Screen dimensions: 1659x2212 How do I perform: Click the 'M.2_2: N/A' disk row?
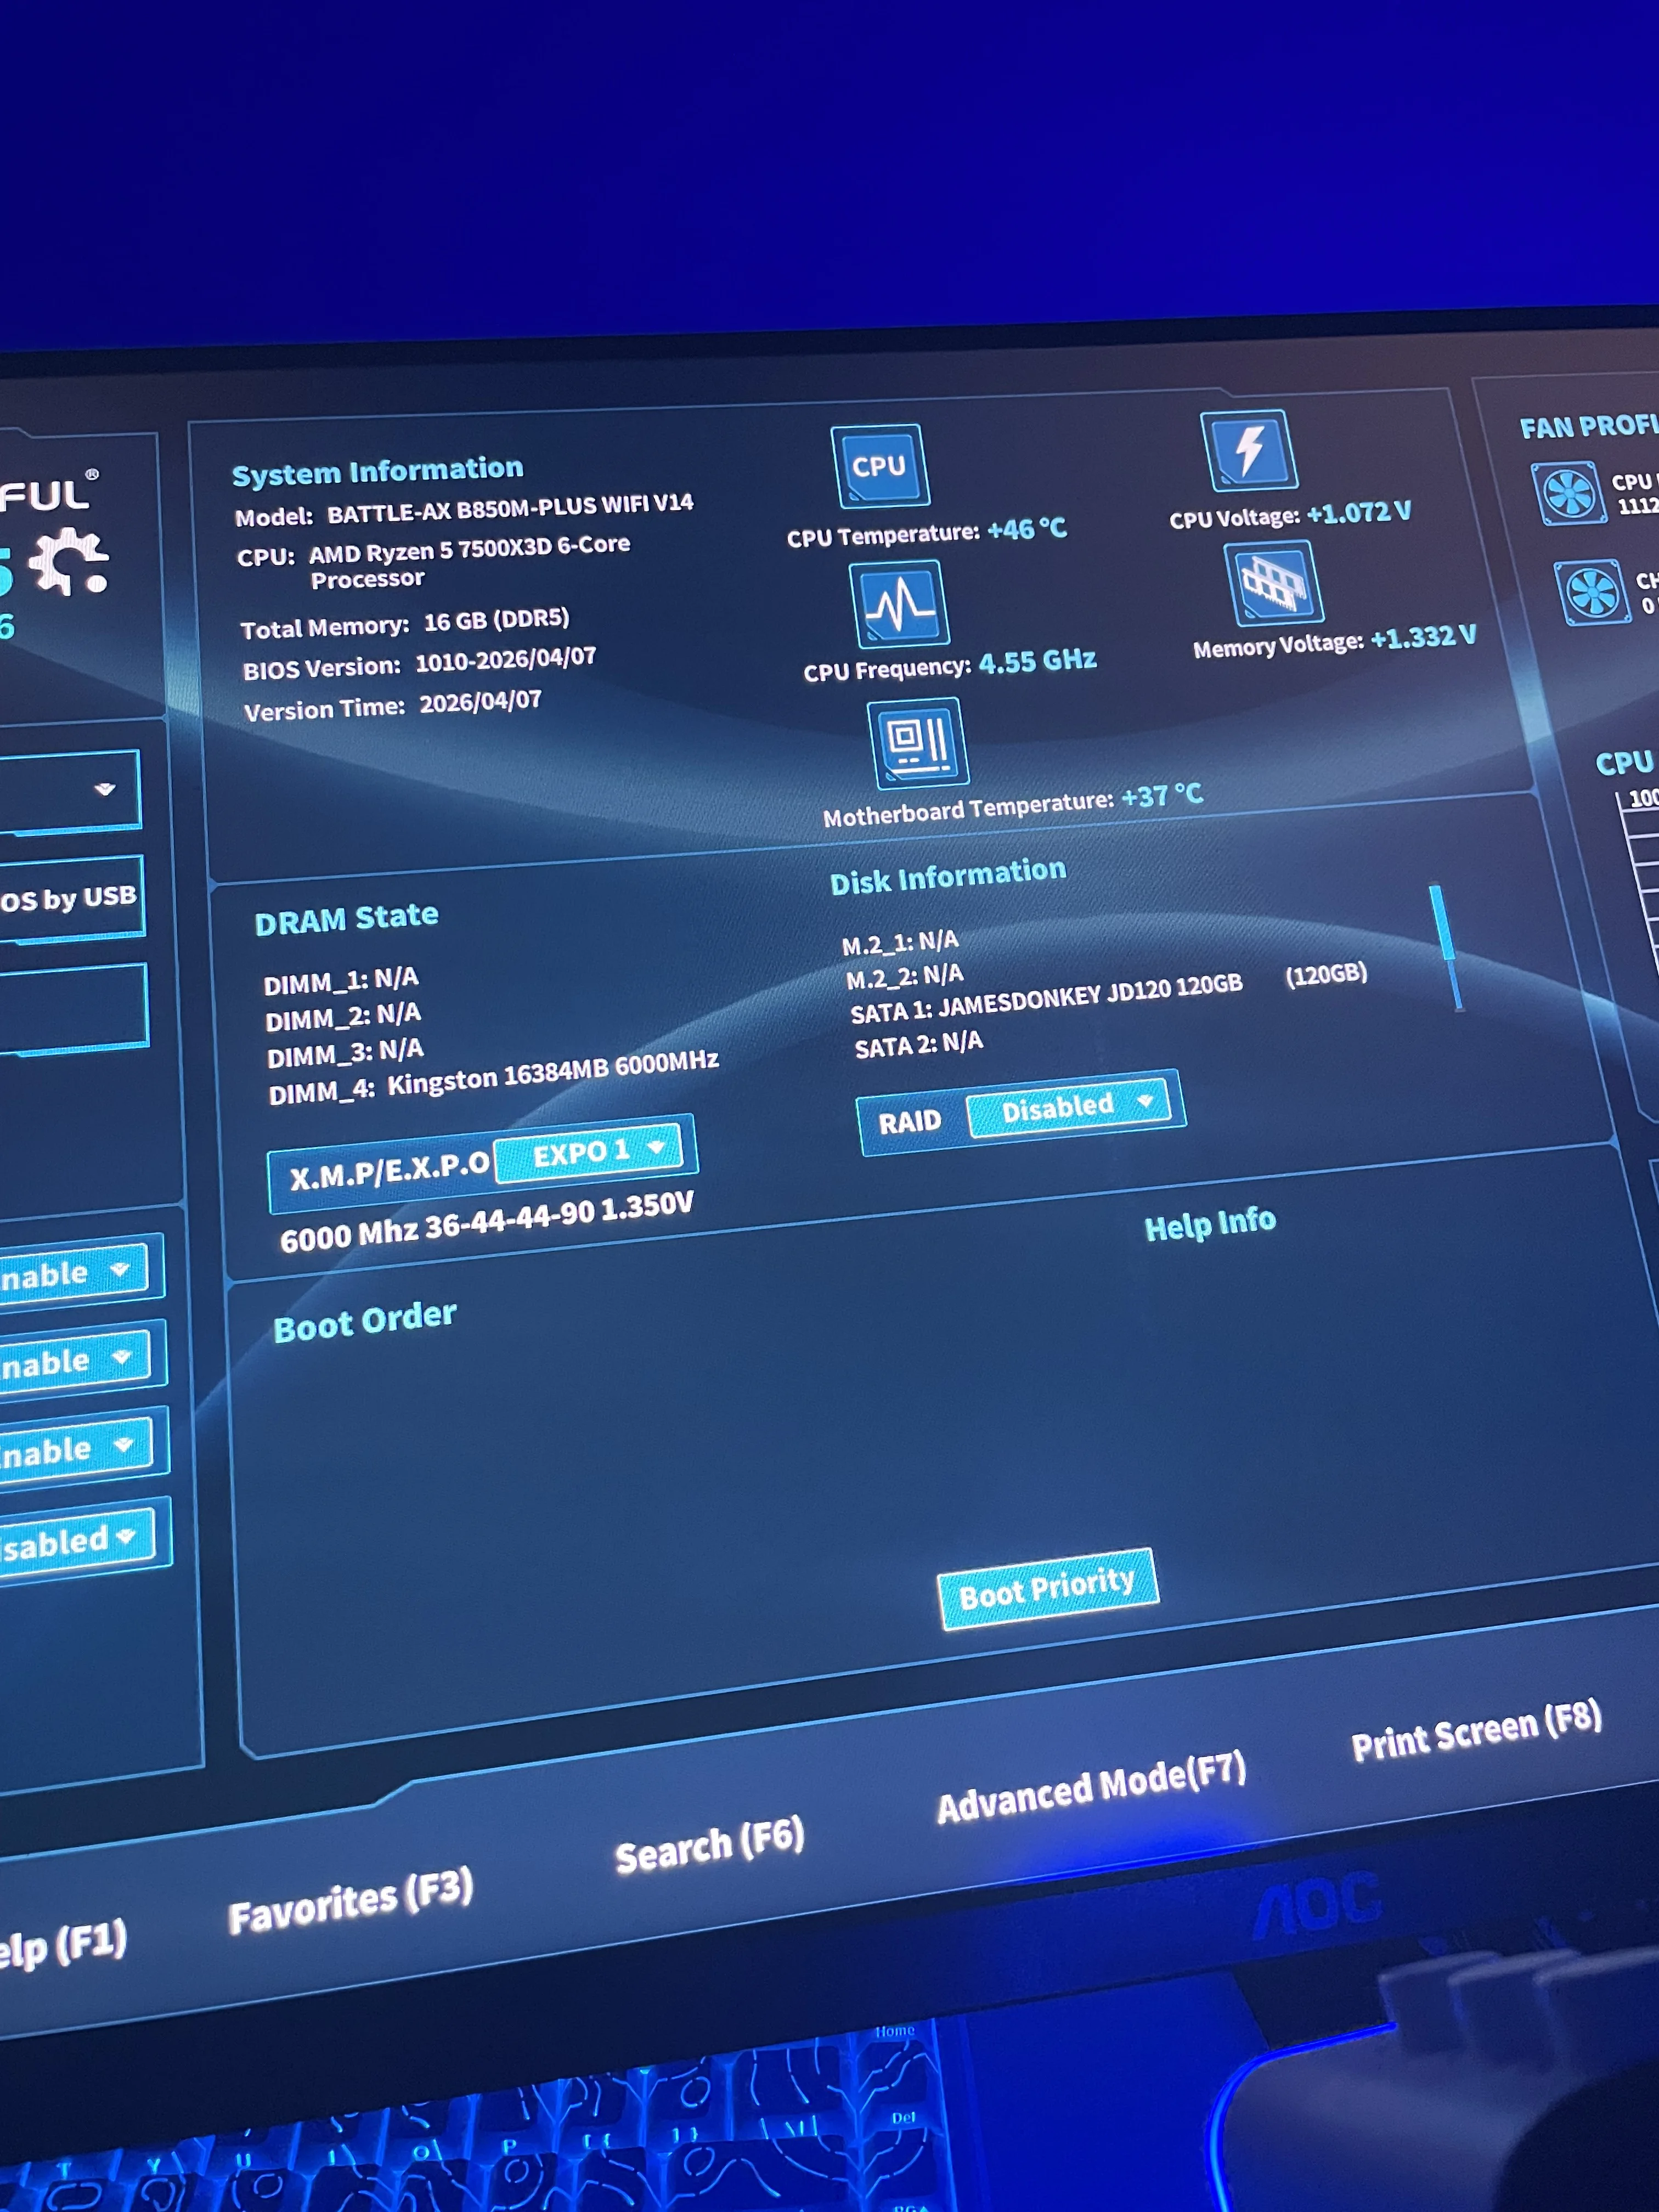(905, 976)
